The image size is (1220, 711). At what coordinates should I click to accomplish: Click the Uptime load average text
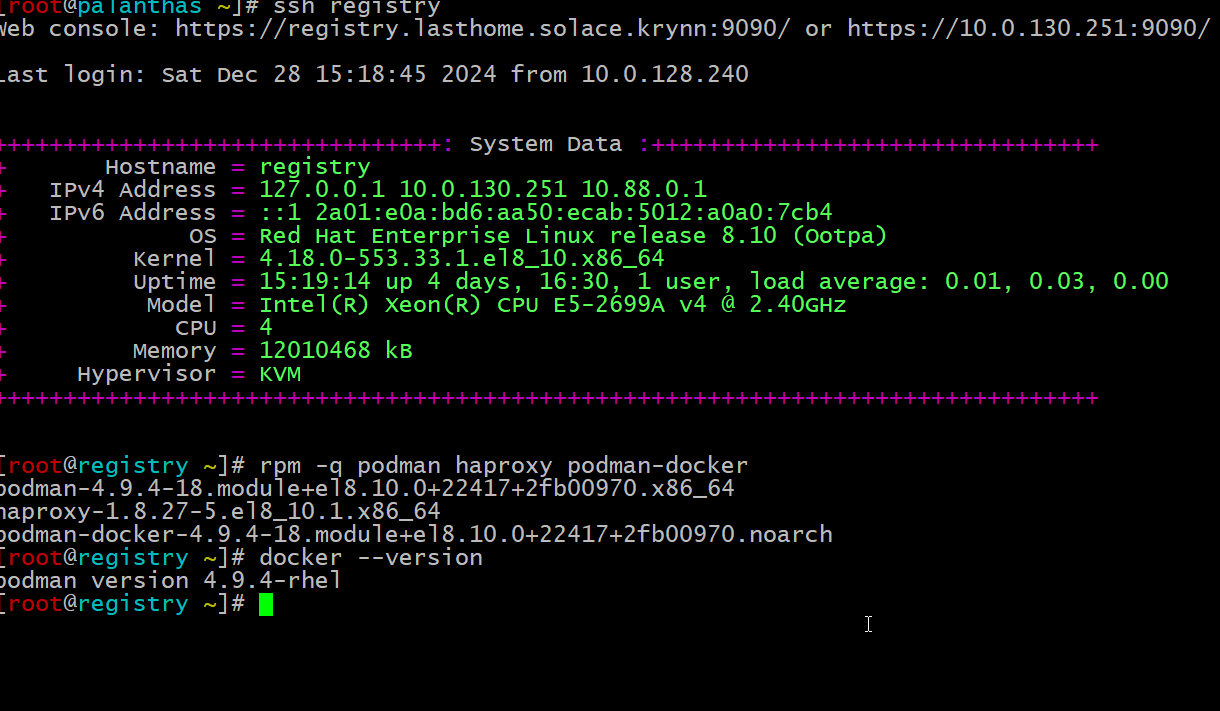(958, 282)
